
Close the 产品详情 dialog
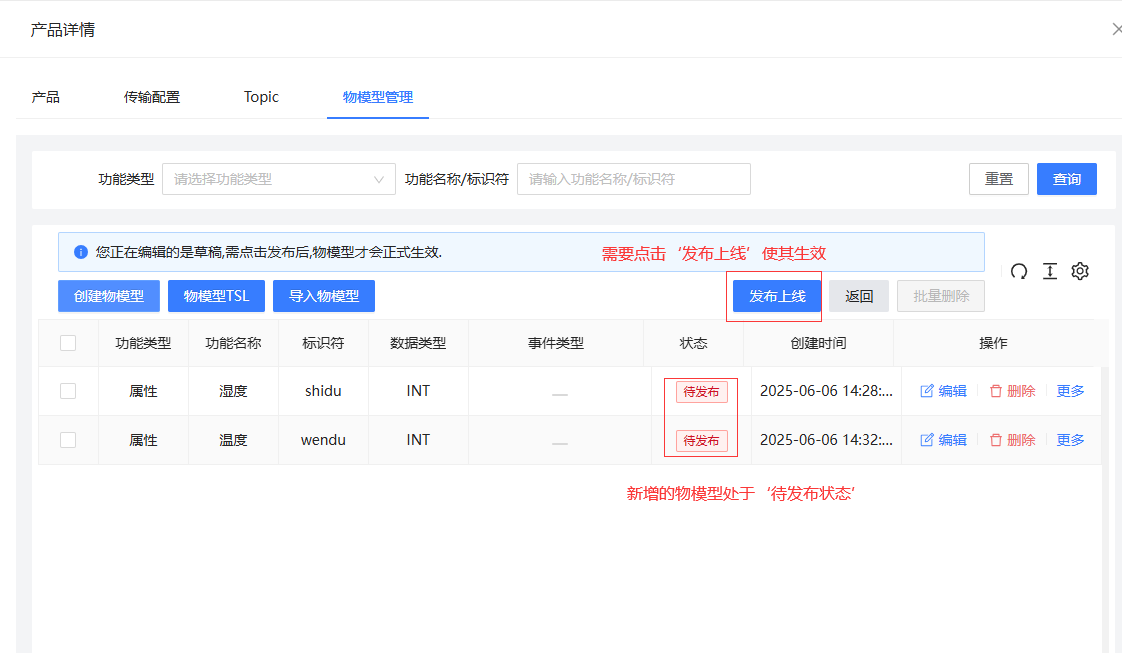coord(1116,30)
